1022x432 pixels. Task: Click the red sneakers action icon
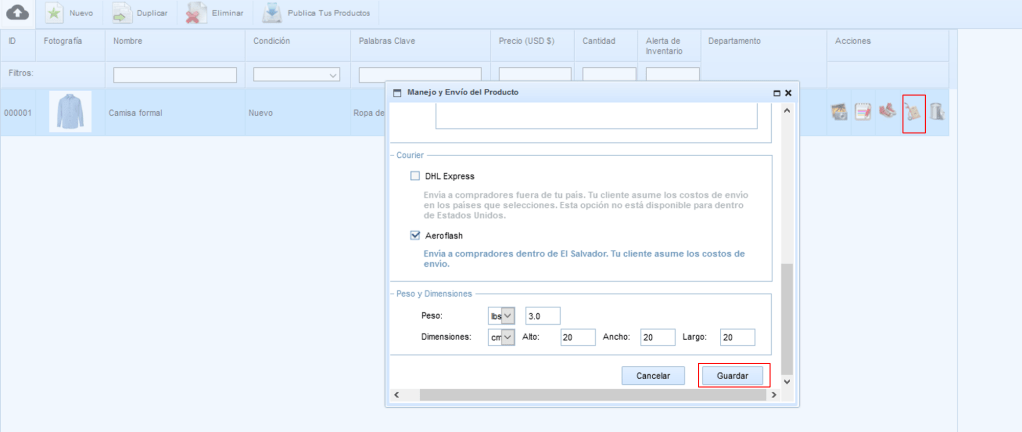point(887,112)
